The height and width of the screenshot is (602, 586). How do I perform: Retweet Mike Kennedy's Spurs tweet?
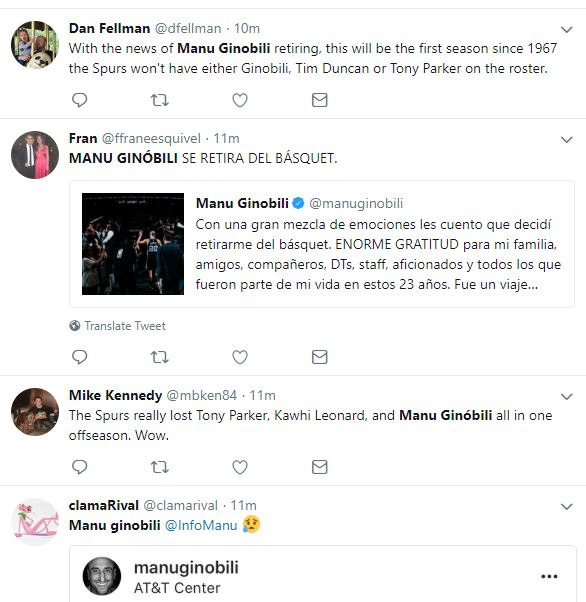click(159, 467)
